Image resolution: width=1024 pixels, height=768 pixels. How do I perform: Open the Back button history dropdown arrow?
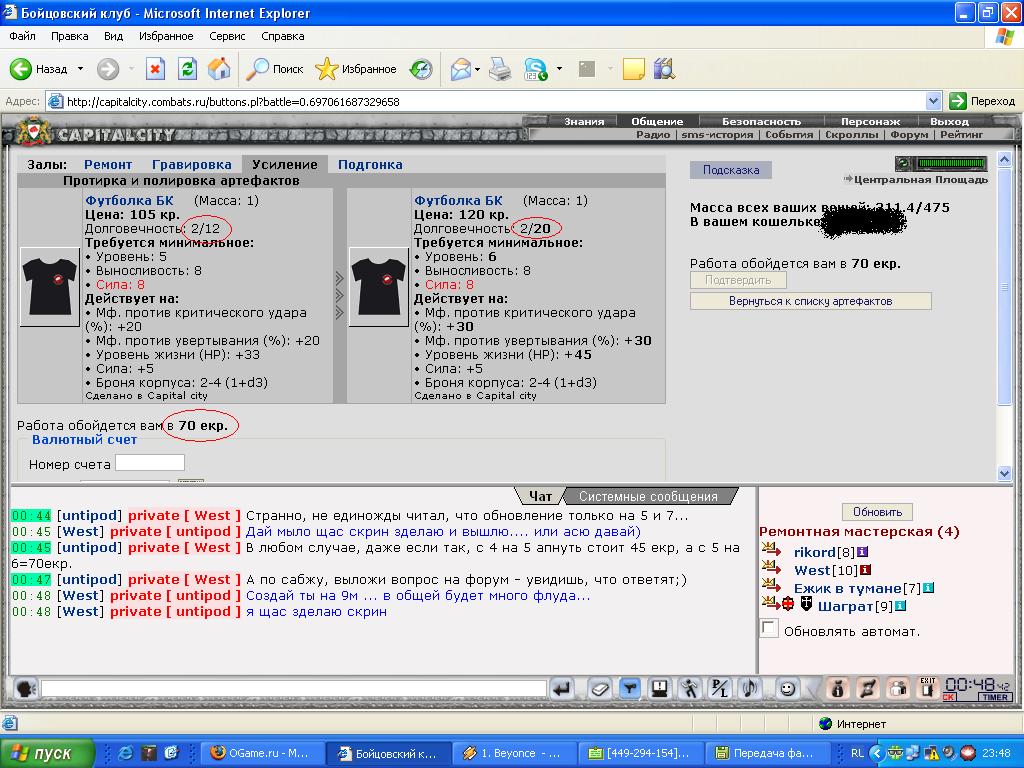click(x=80, y=69)
